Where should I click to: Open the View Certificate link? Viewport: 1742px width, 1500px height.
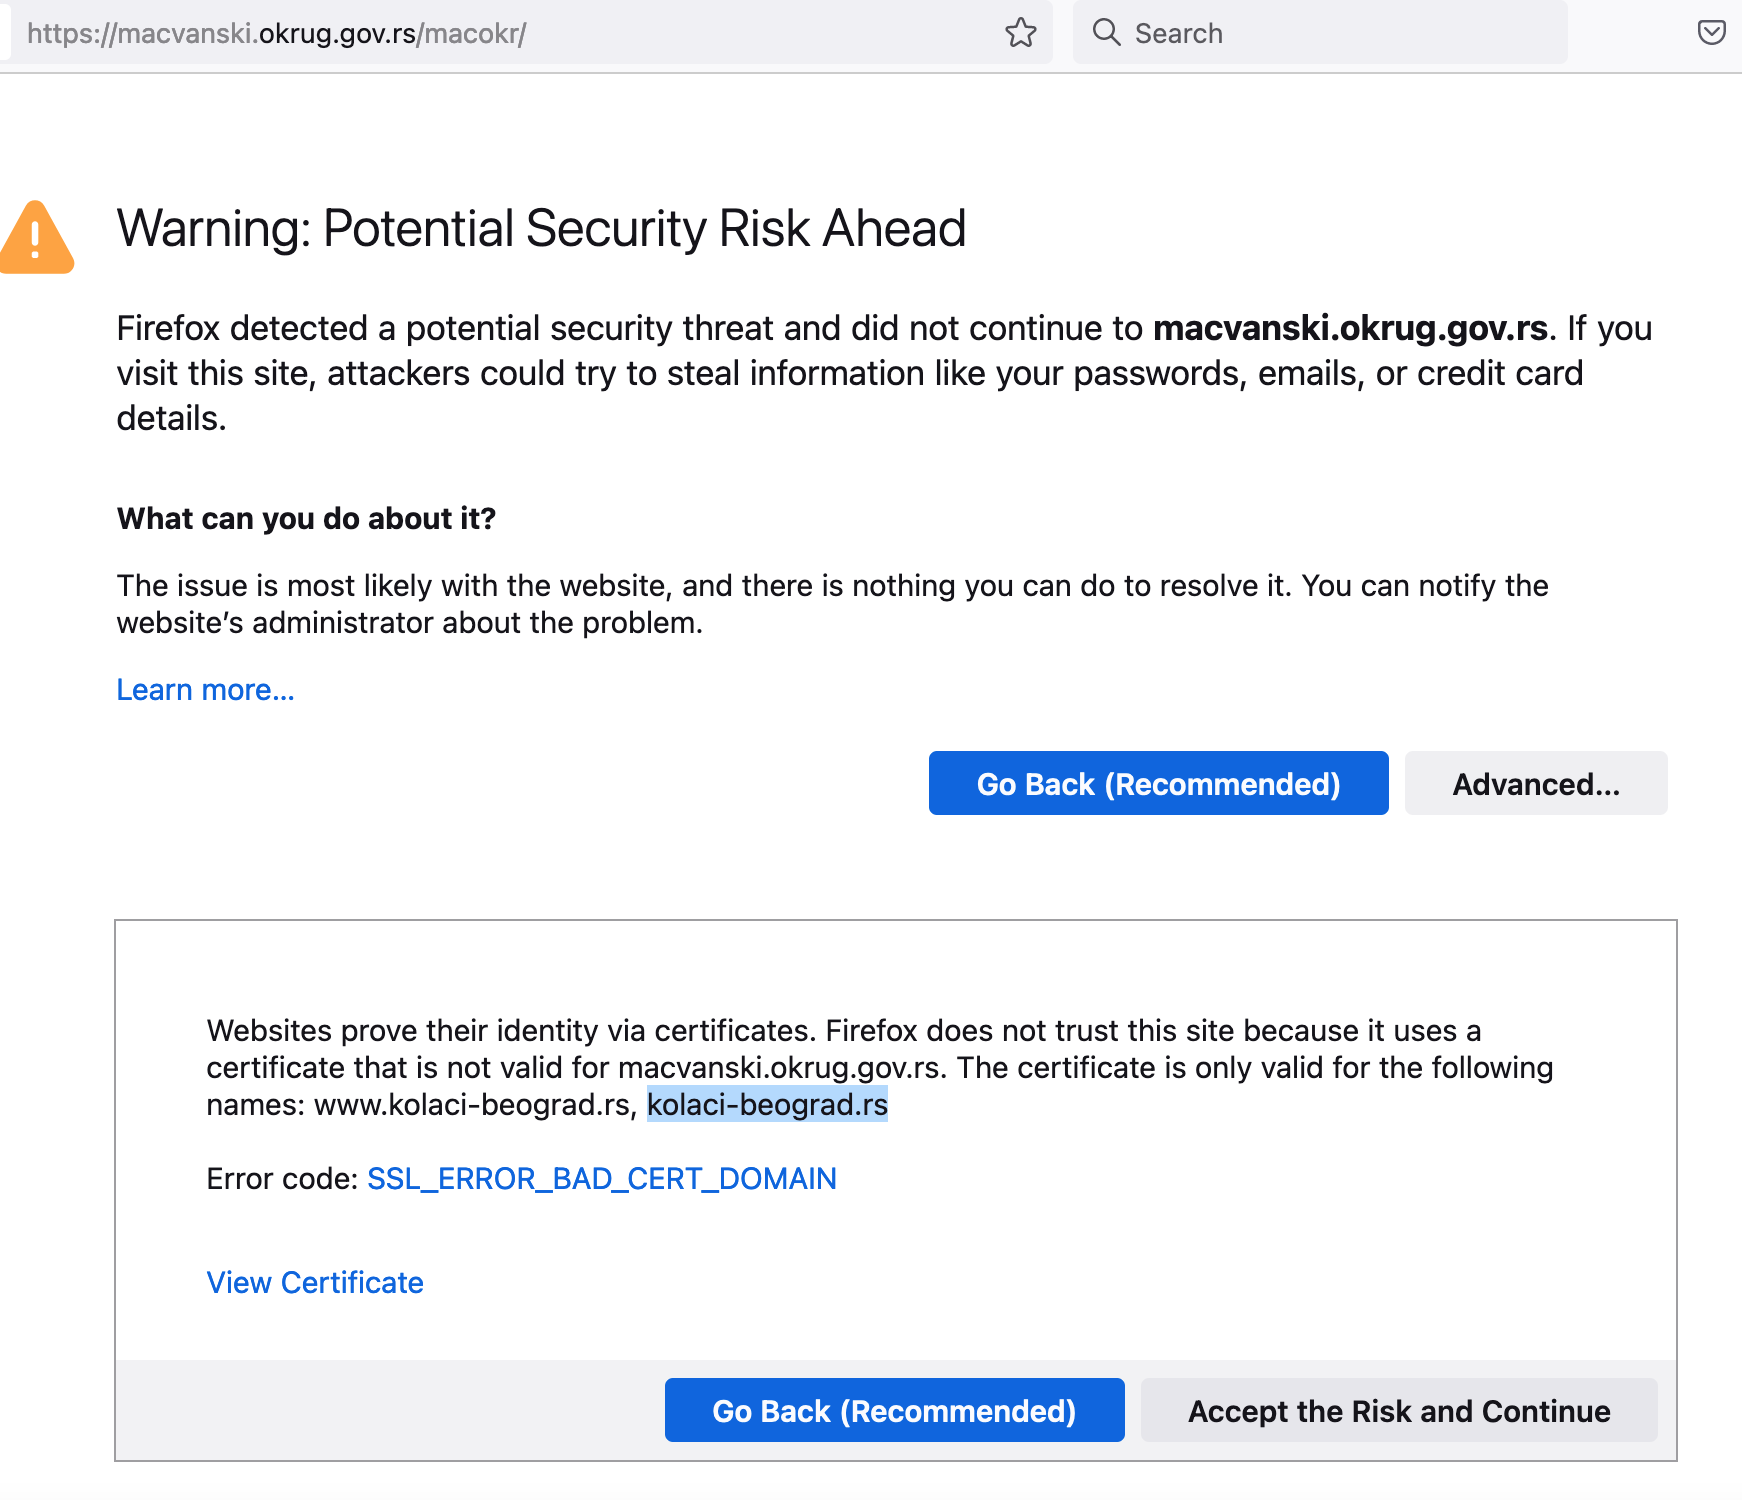[x=315, y=1283]
